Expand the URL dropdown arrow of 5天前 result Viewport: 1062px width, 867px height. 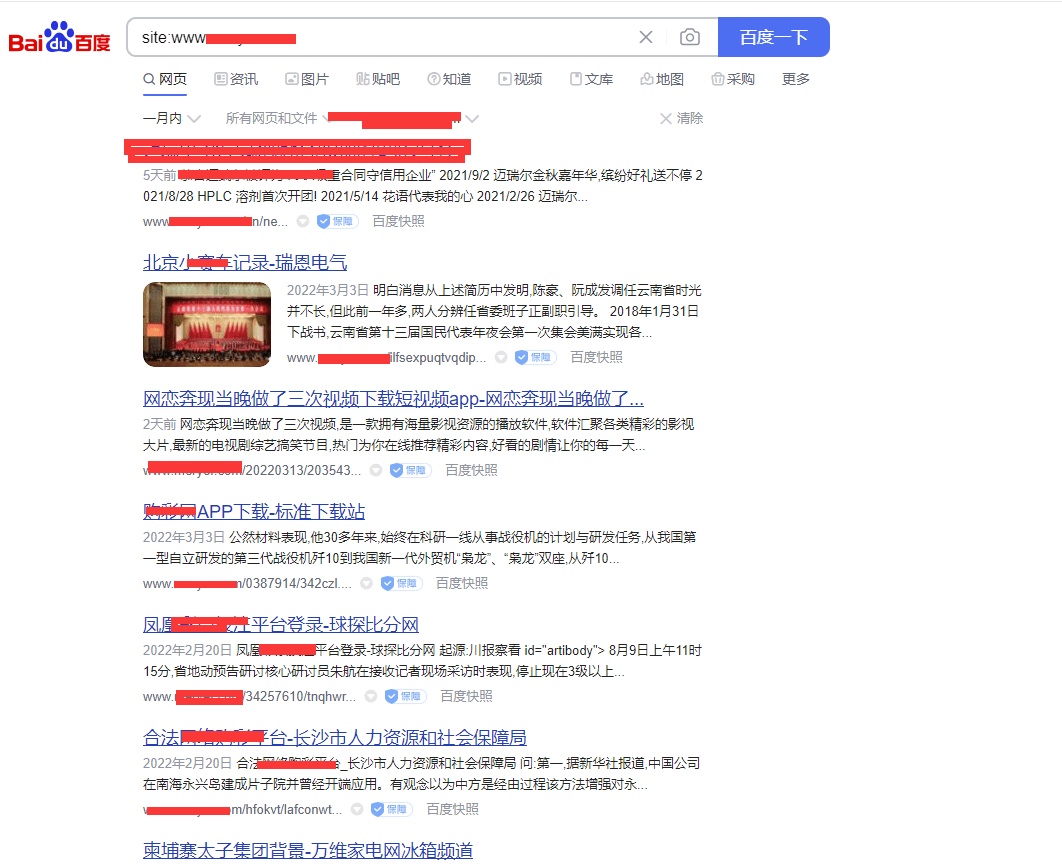[x=303, y=221]
